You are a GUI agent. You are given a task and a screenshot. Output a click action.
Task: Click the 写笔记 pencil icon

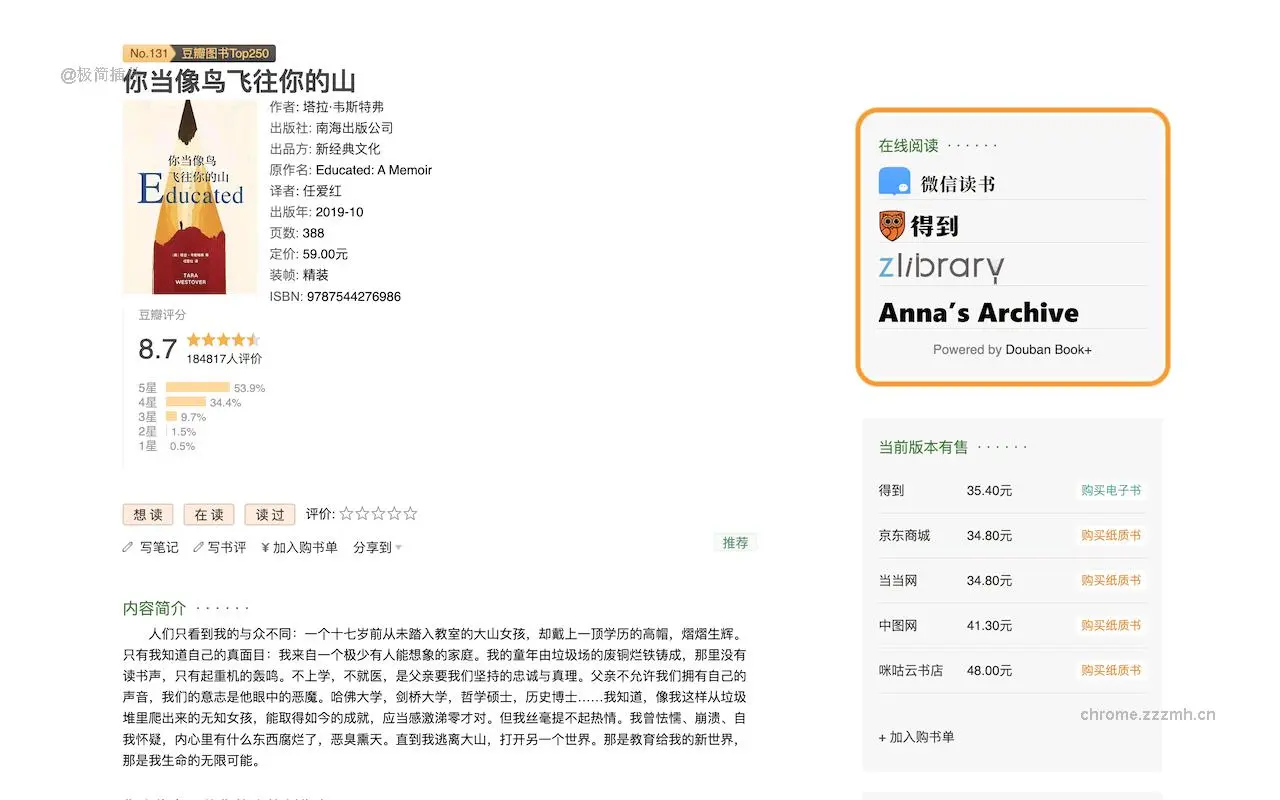[x=130, y=547]
